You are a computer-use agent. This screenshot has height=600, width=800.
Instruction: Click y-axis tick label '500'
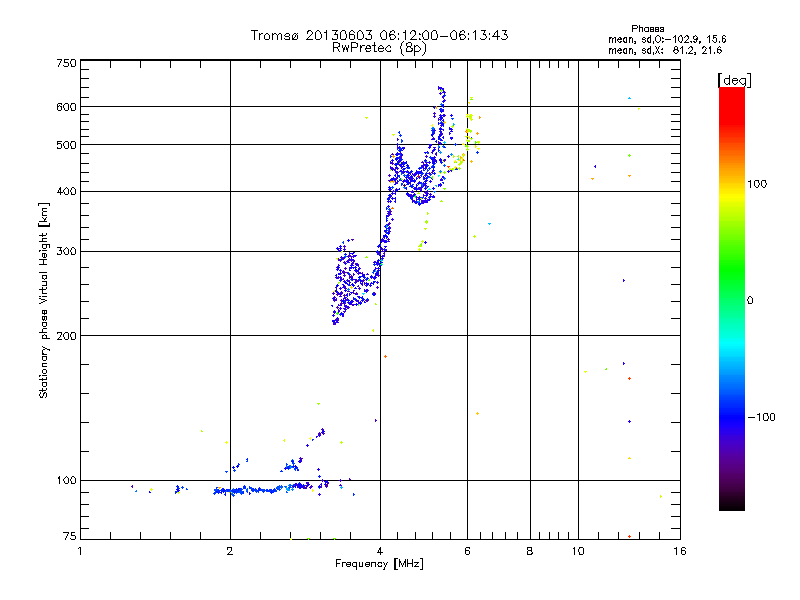67,145
